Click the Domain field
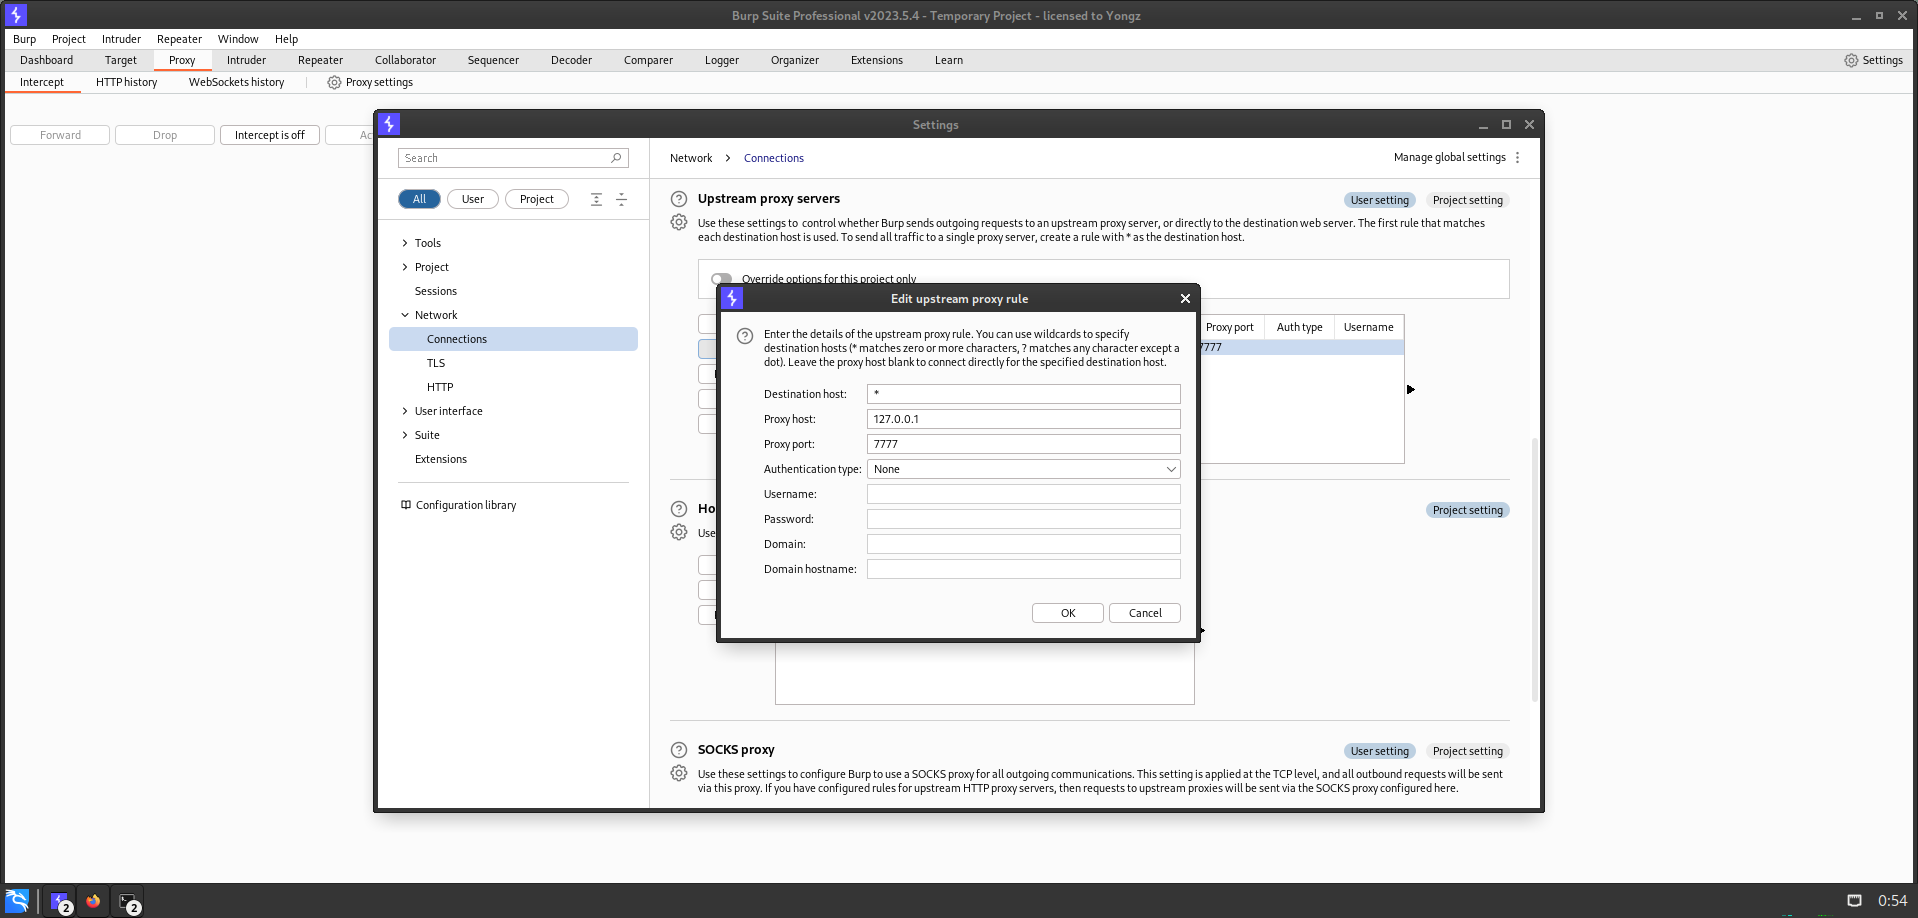The width and height of the screenshot is (1918, 918). (1023, 544)
